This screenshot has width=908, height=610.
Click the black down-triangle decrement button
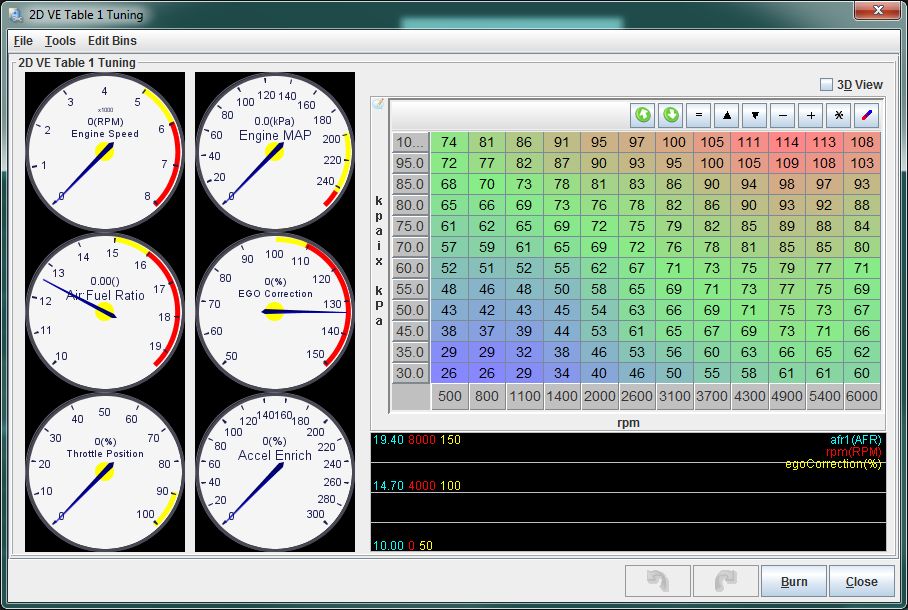coord(755,115)
